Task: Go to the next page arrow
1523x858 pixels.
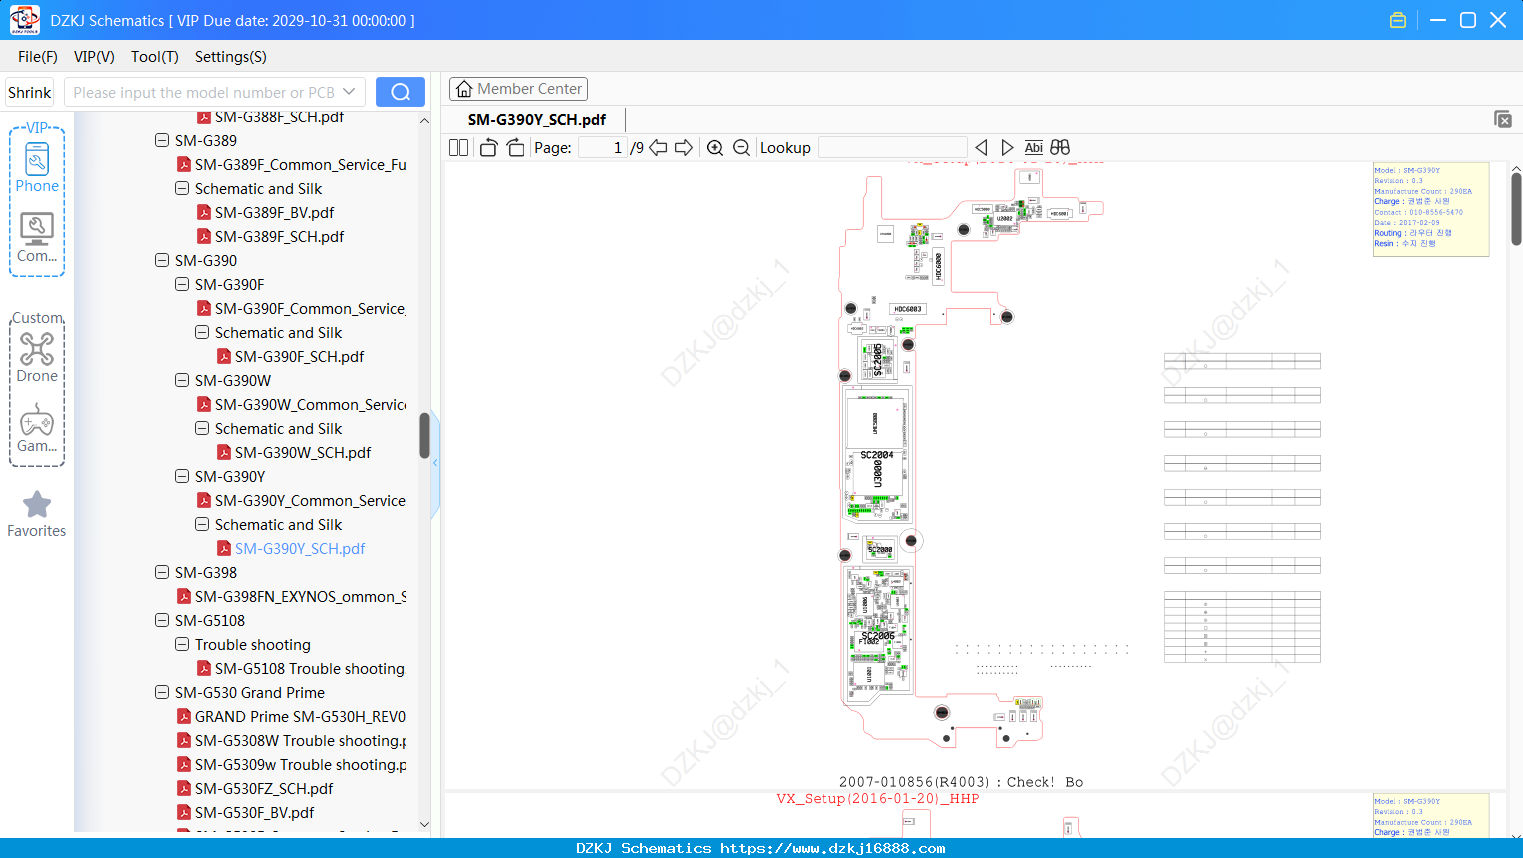Action: pos(684,147)
